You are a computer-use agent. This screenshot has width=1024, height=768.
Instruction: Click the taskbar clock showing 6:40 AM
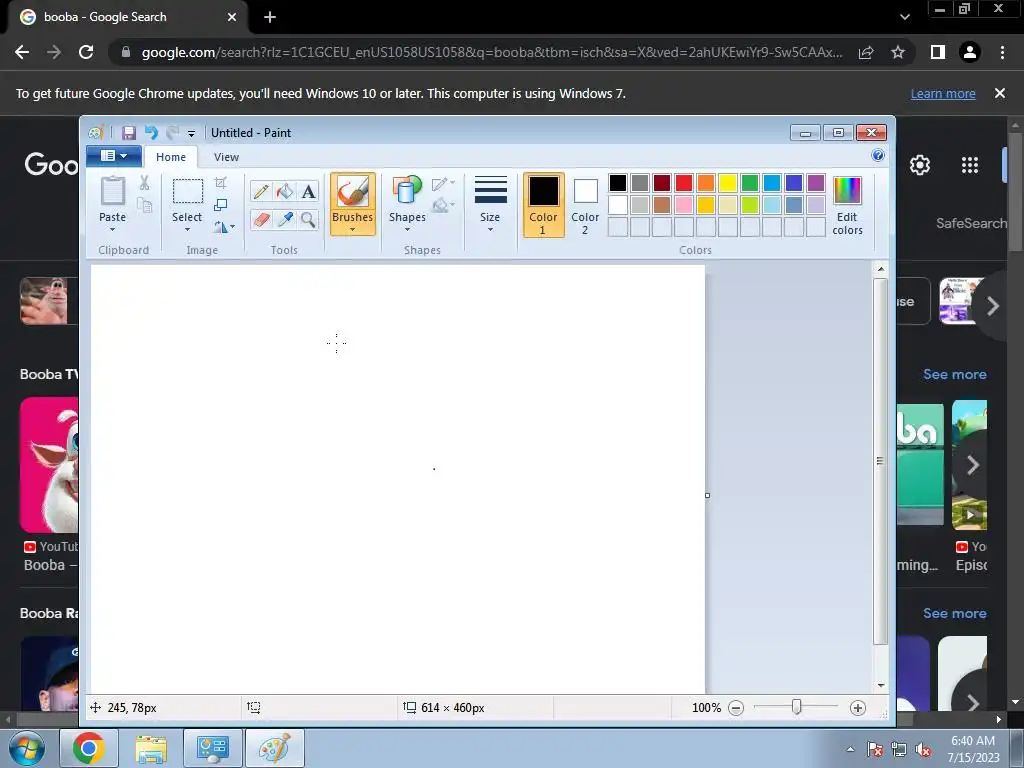[973, 749]
